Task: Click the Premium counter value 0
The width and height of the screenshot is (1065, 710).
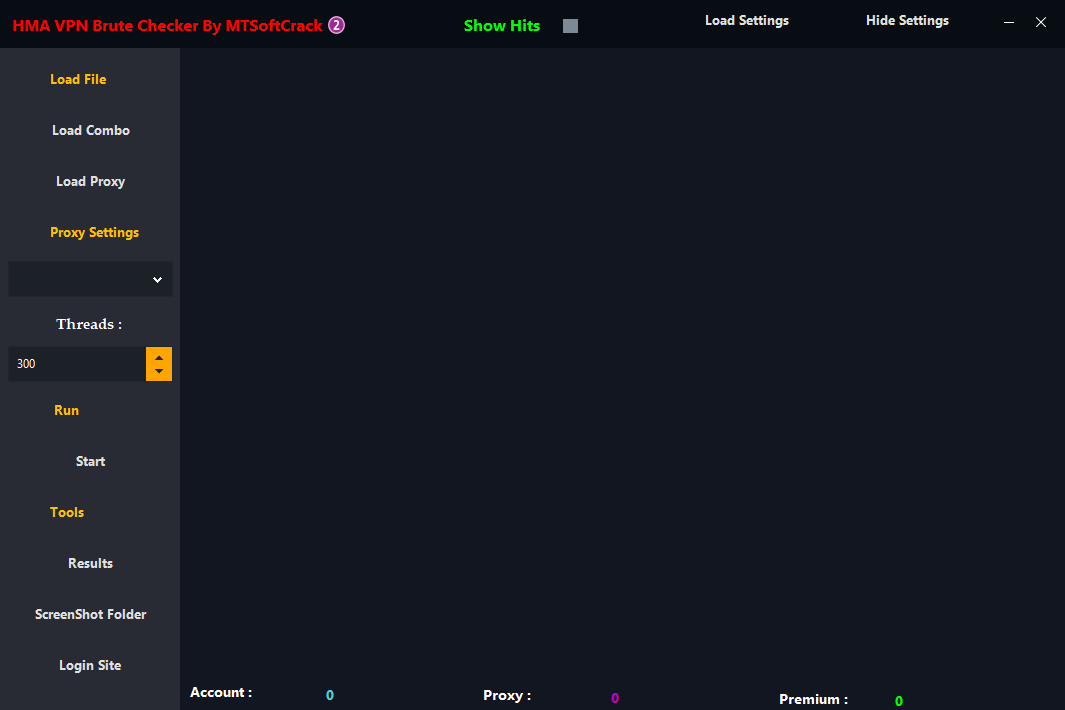Action: (899, 701)
